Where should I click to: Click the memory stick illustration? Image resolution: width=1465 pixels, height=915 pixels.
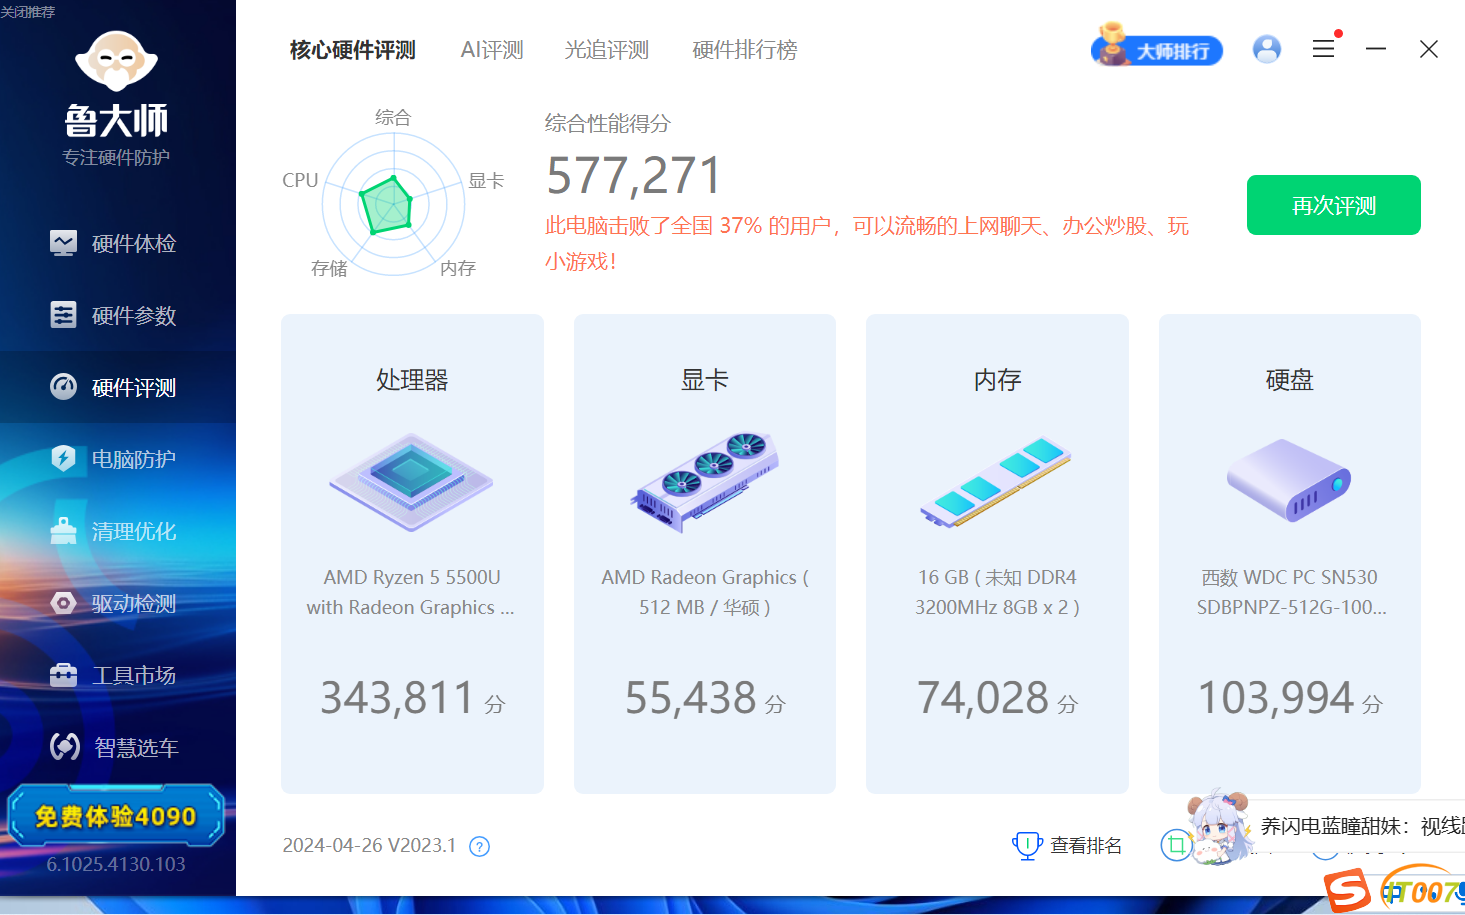click(x=997, y=482)
